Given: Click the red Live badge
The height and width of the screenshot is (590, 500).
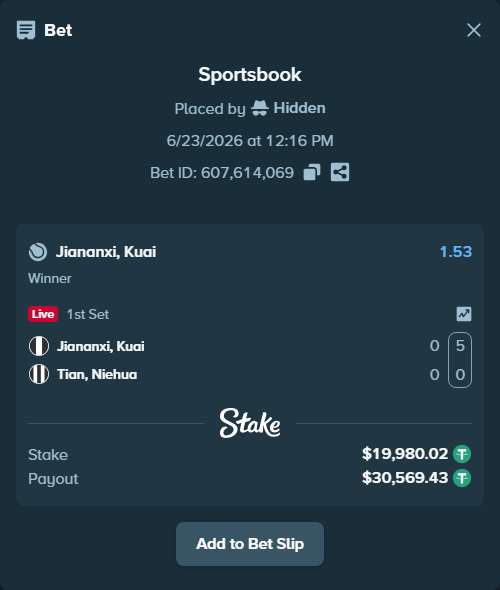Looking at the screenshot, I should click(x=43, y=314).
